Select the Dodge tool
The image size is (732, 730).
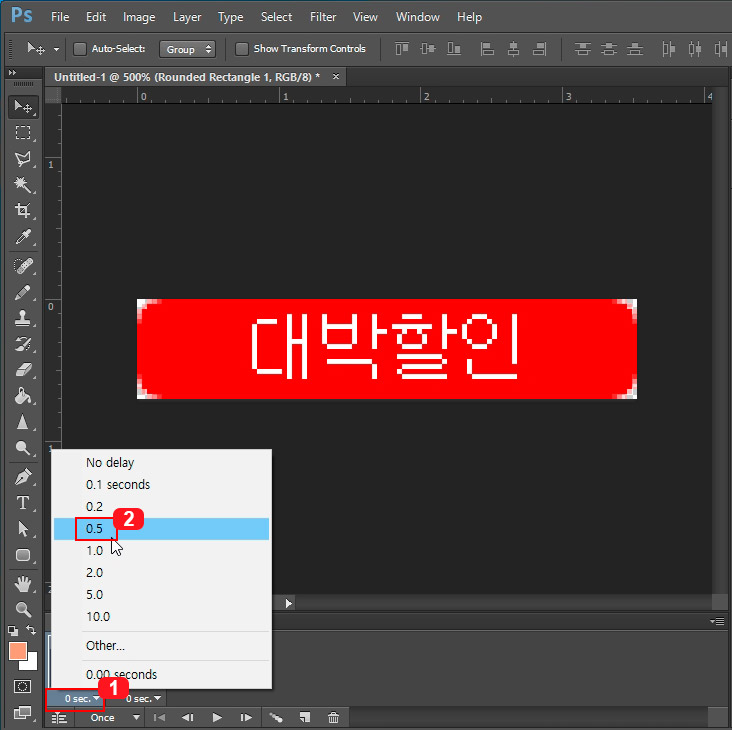[23, 448]
